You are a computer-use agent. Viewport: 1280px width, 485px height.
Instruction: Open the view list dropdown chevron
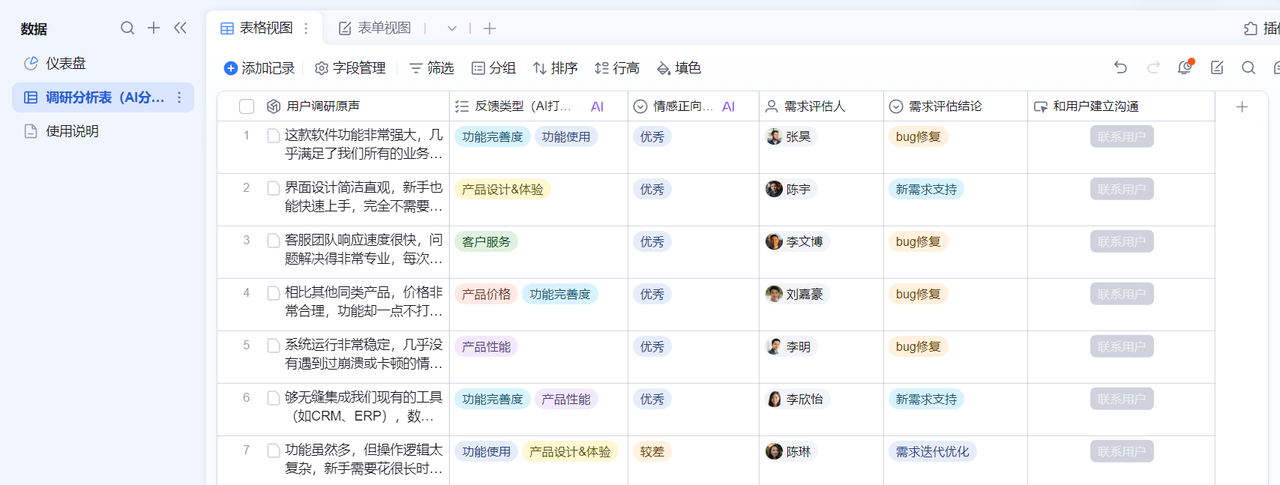click(452, 29)
